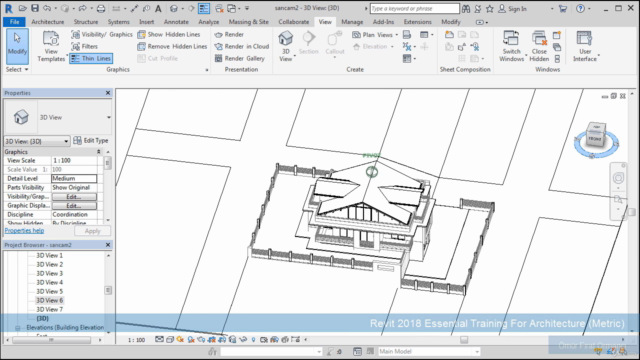
Task: Click view scale 1 : 100 in view control bar
Action: (136, 340)
